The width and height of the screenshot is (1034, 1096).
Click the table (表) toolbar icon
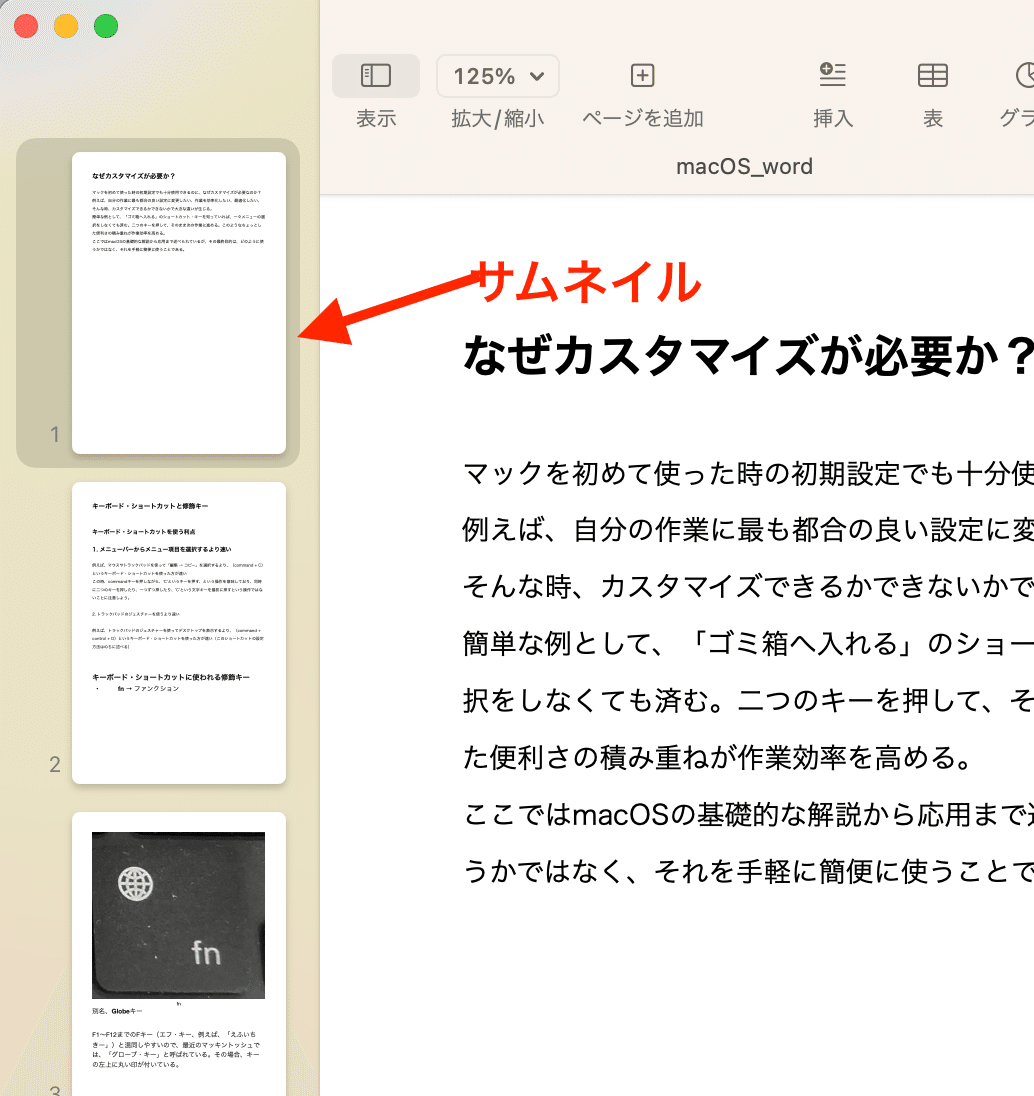933,75
